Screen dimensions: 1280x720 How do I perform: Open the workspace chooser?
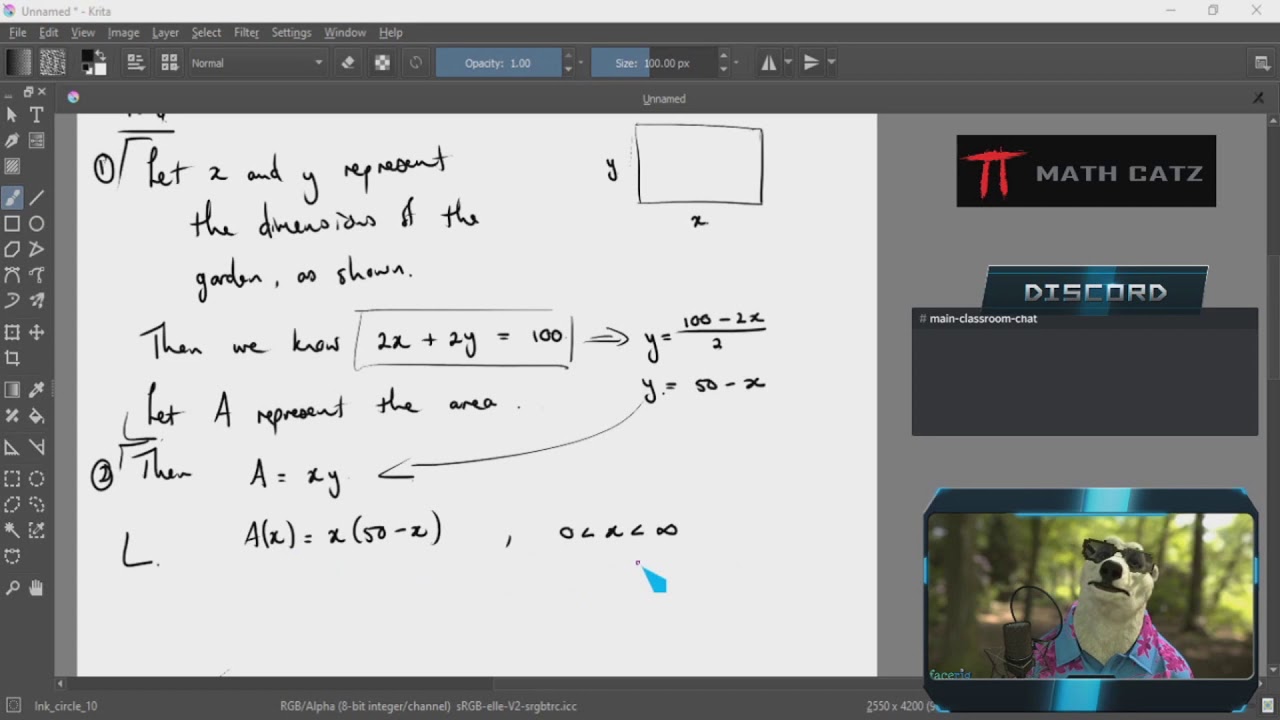pyautogui.click(x=1262, y=63)
